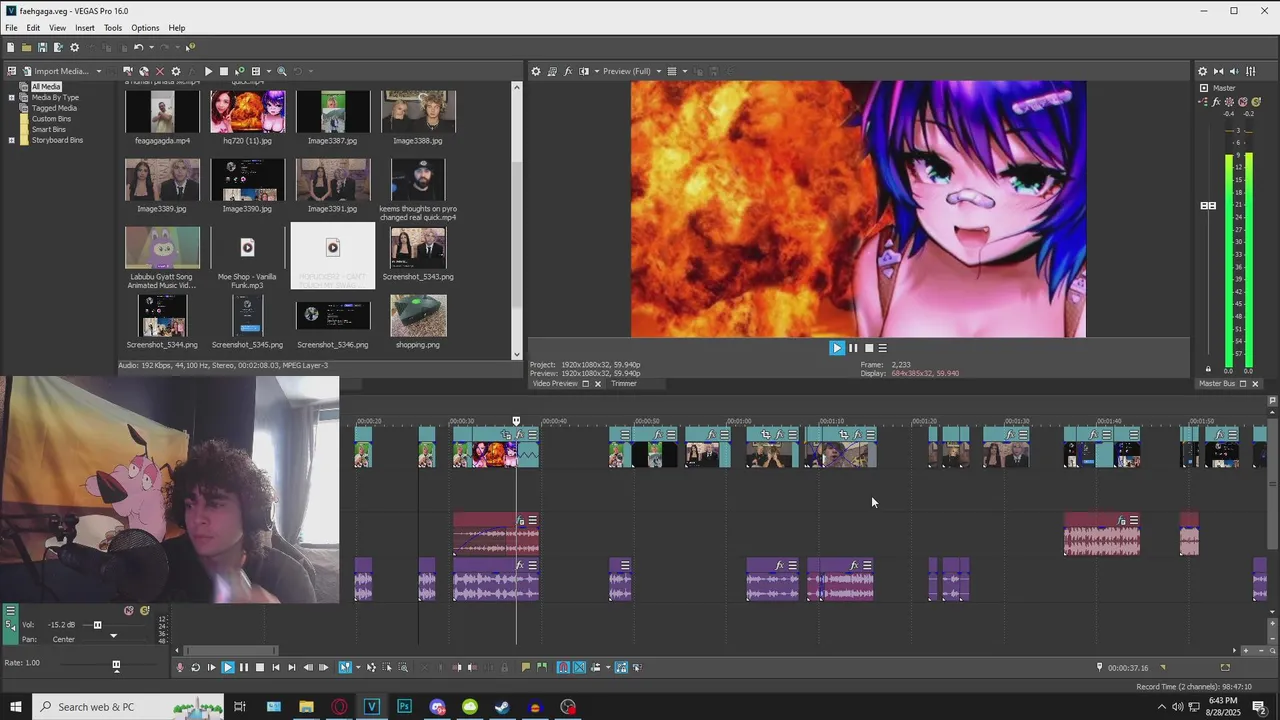Screen dimensions: 1280x720
Task: Select the Tagged Media bin
Action: coord(54,108)
